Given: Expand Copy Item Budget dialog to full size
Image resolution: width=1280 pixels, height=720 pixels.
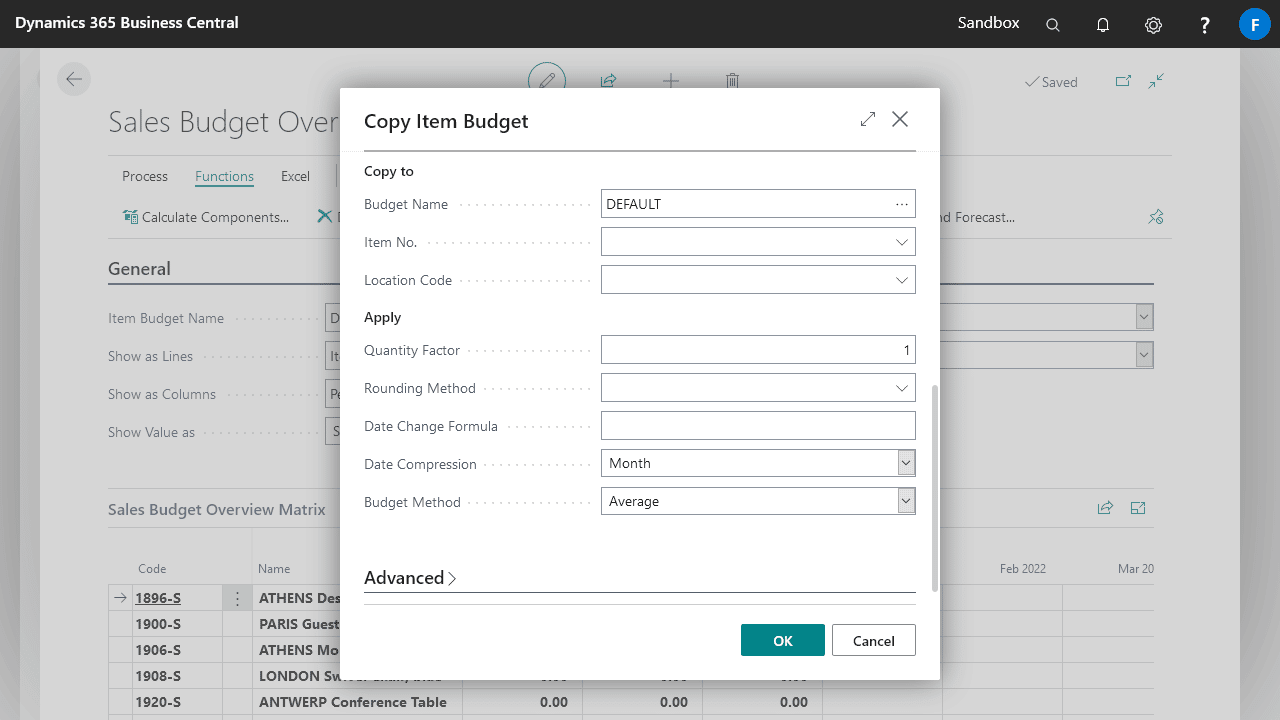Looking at the screenshot, I should [867, 120].
